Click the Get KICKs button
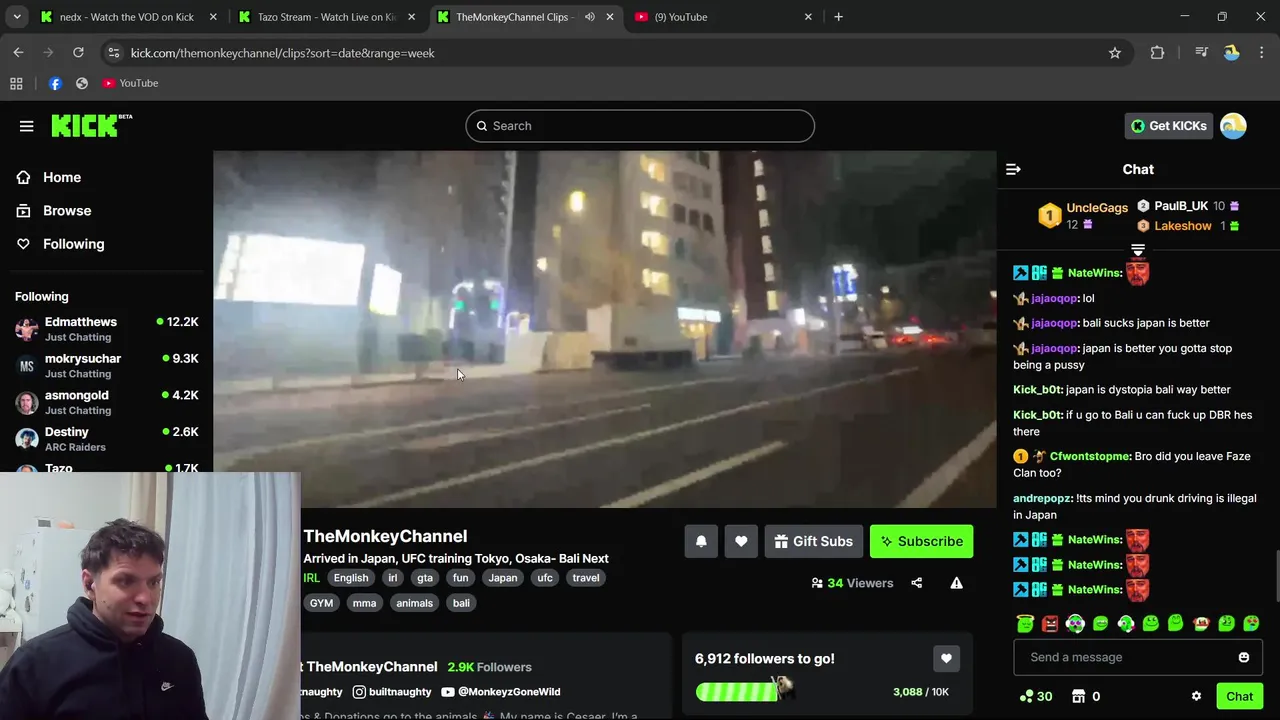 pos(1168,126)
